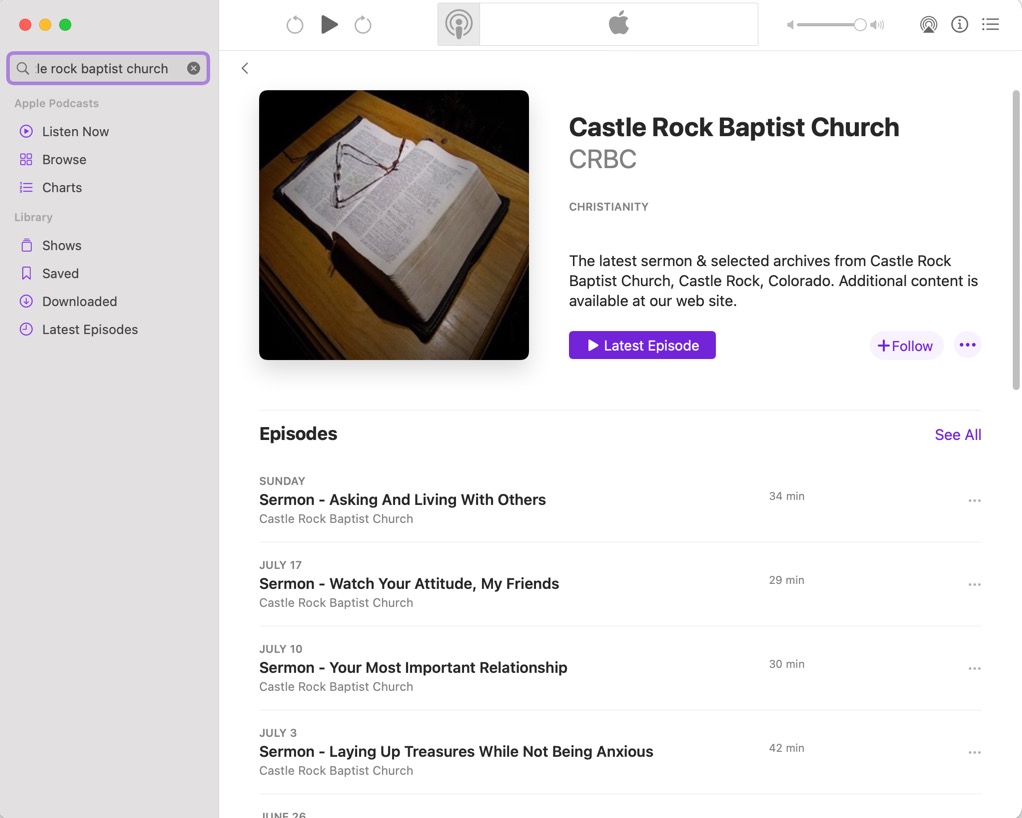Follow the Castle Rock Baptist Church show
1022x818 pixels.
tap(905, 345)
